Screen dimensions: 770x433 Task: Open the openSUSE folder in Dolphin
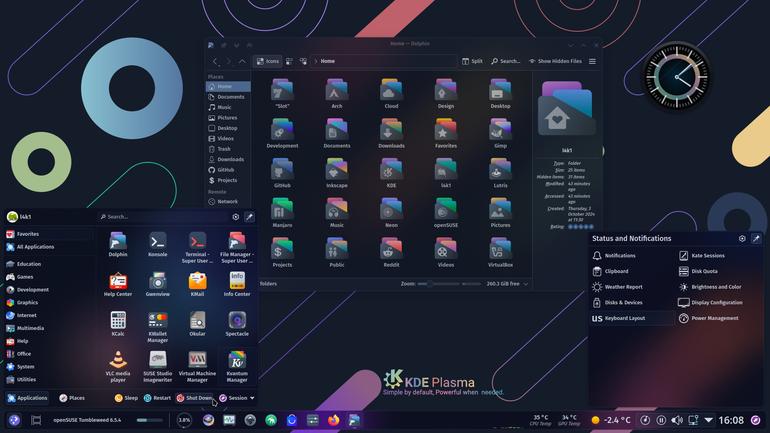[x=445, y=213]
